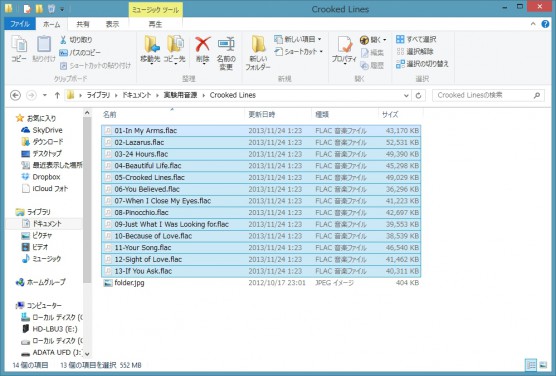
Task: Click ライブラリ in the address breadcrumb
Action: pyautogui.click(x=98, y=95)
